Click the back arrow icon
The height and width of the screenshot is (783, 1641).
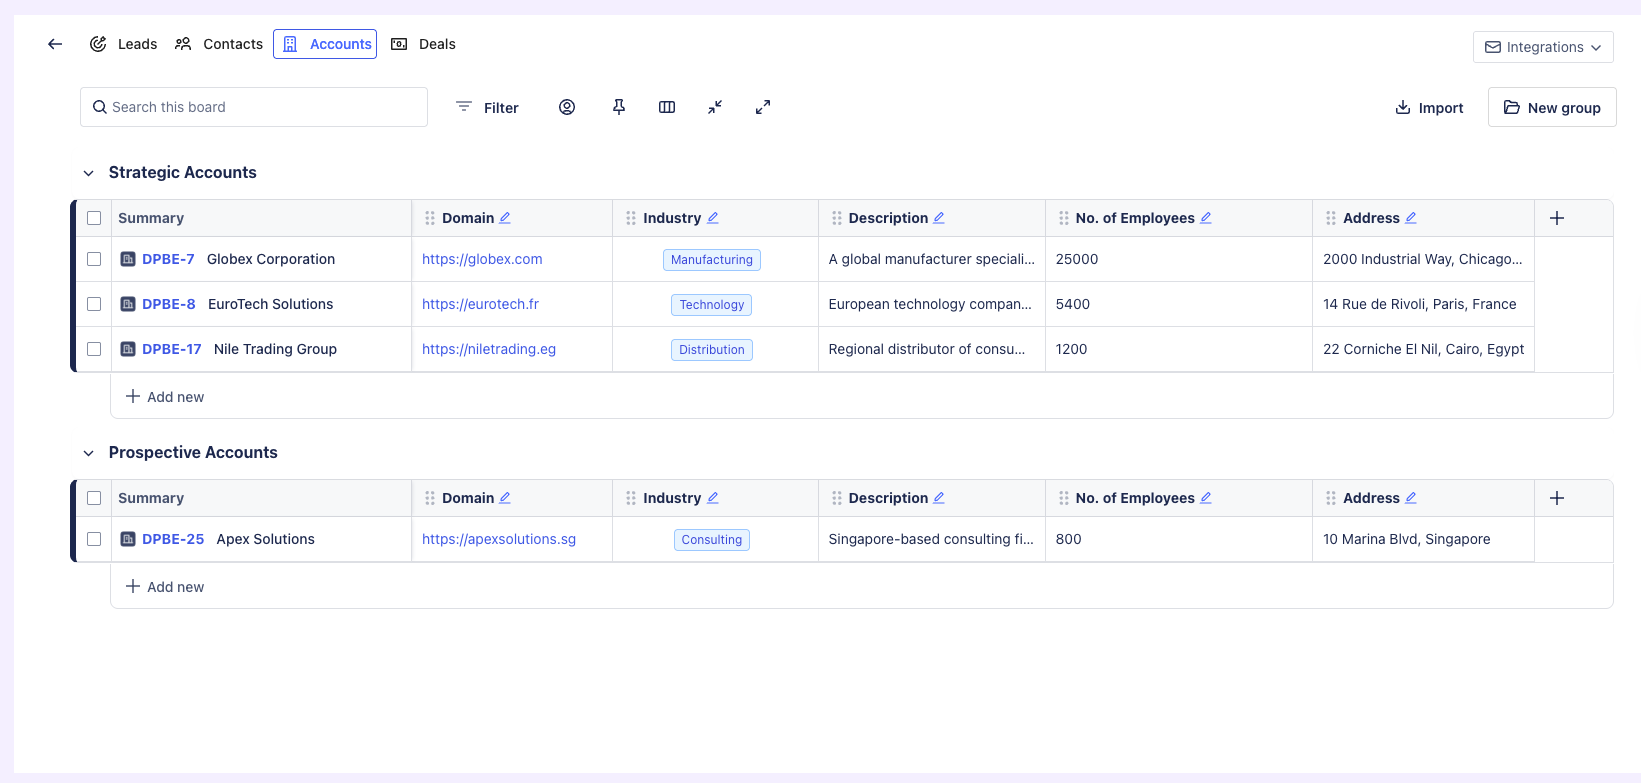pyautogui.click(x=55, y=44)
